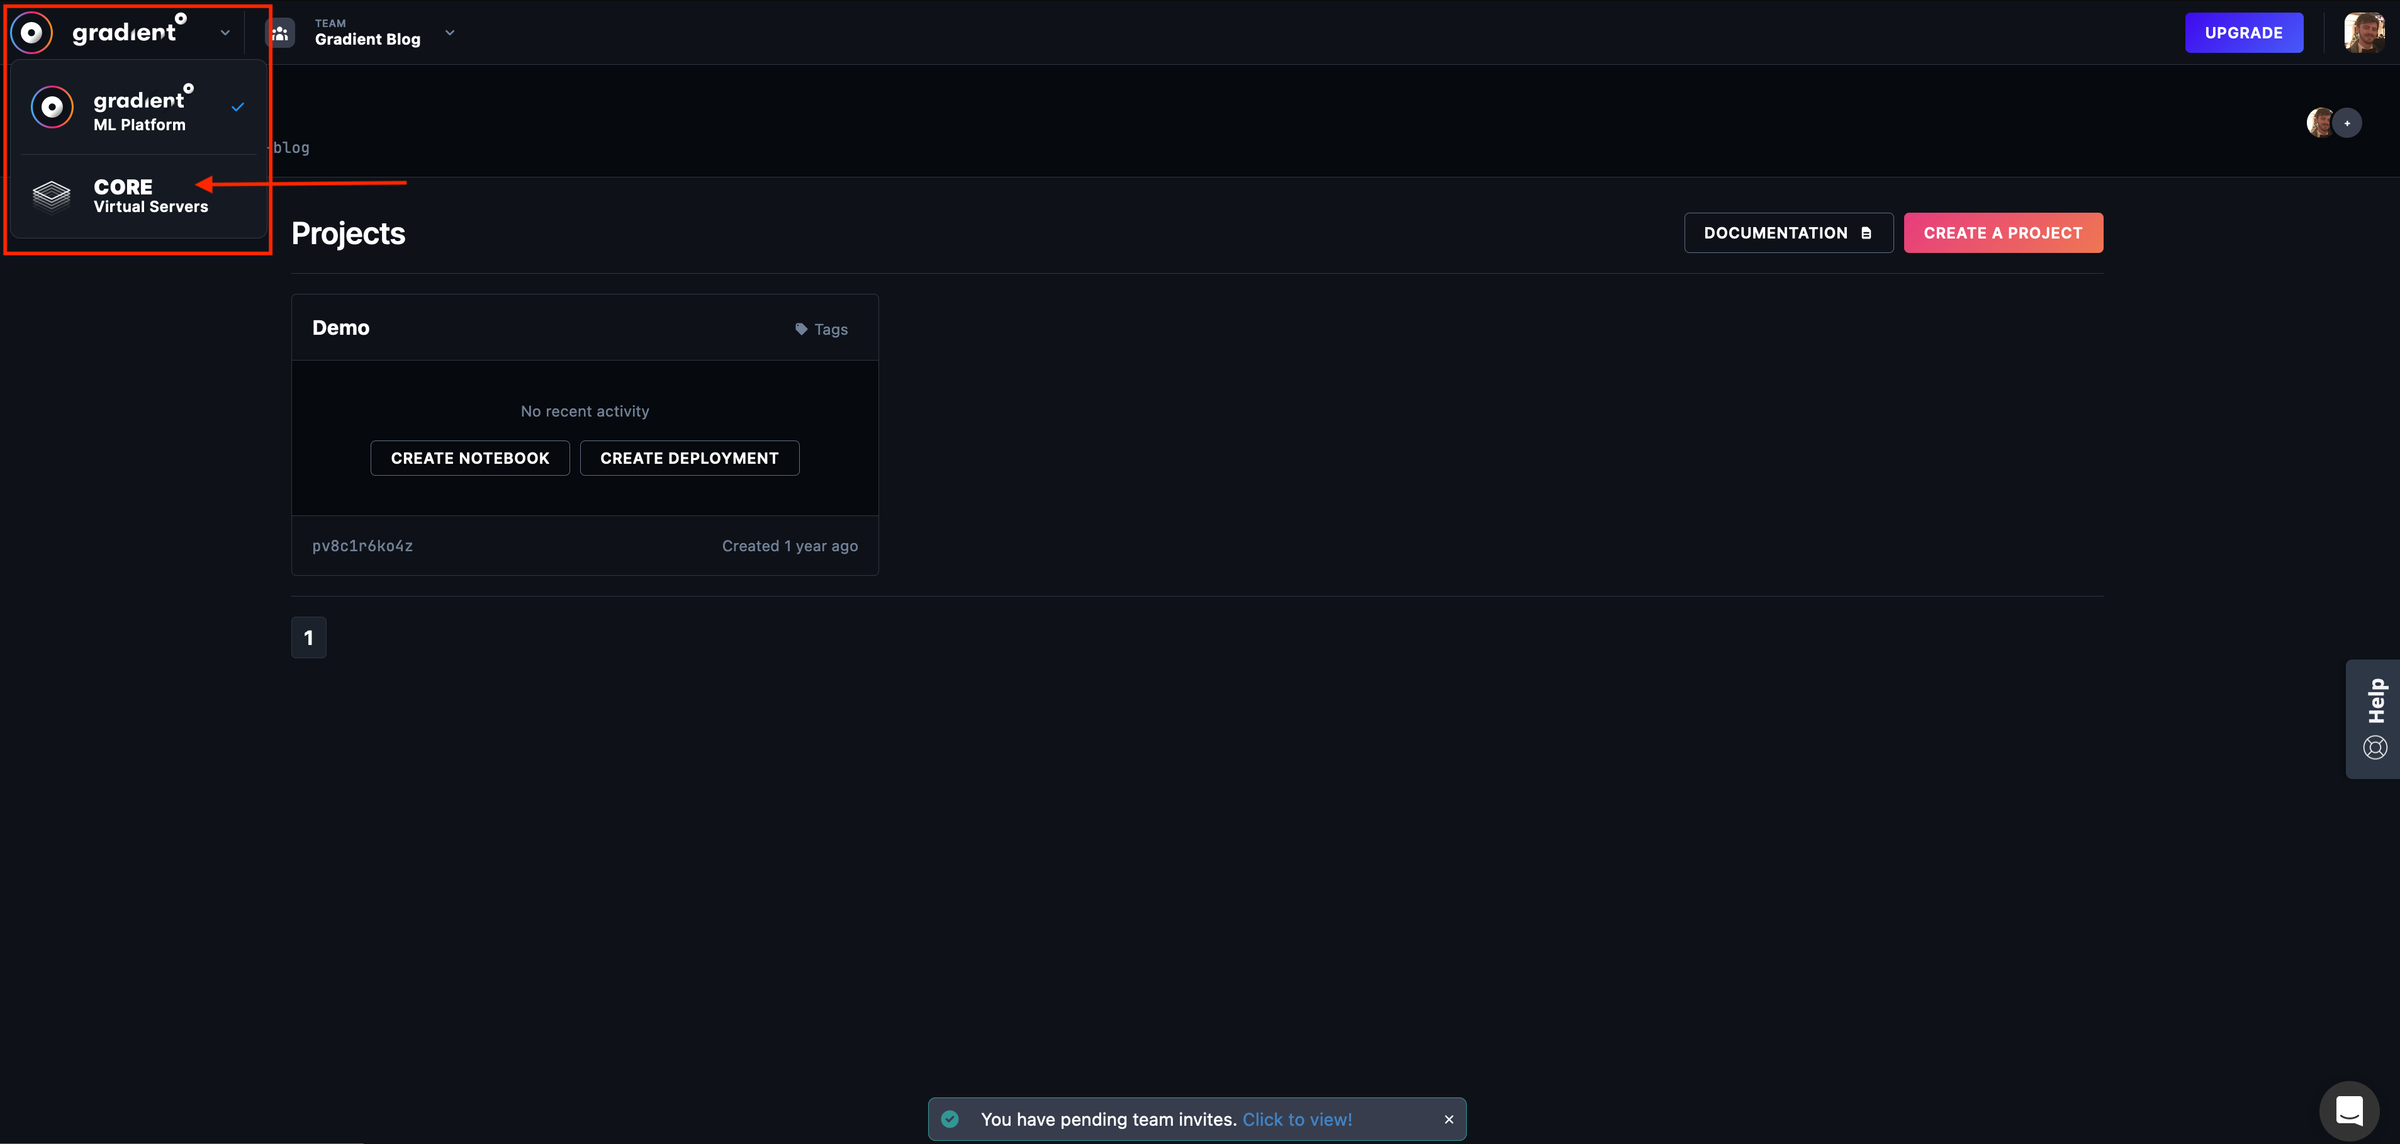Open the DOCUMENTATION button
The width and height of the screenshot is (2400, 1144).
[1787, 233]
